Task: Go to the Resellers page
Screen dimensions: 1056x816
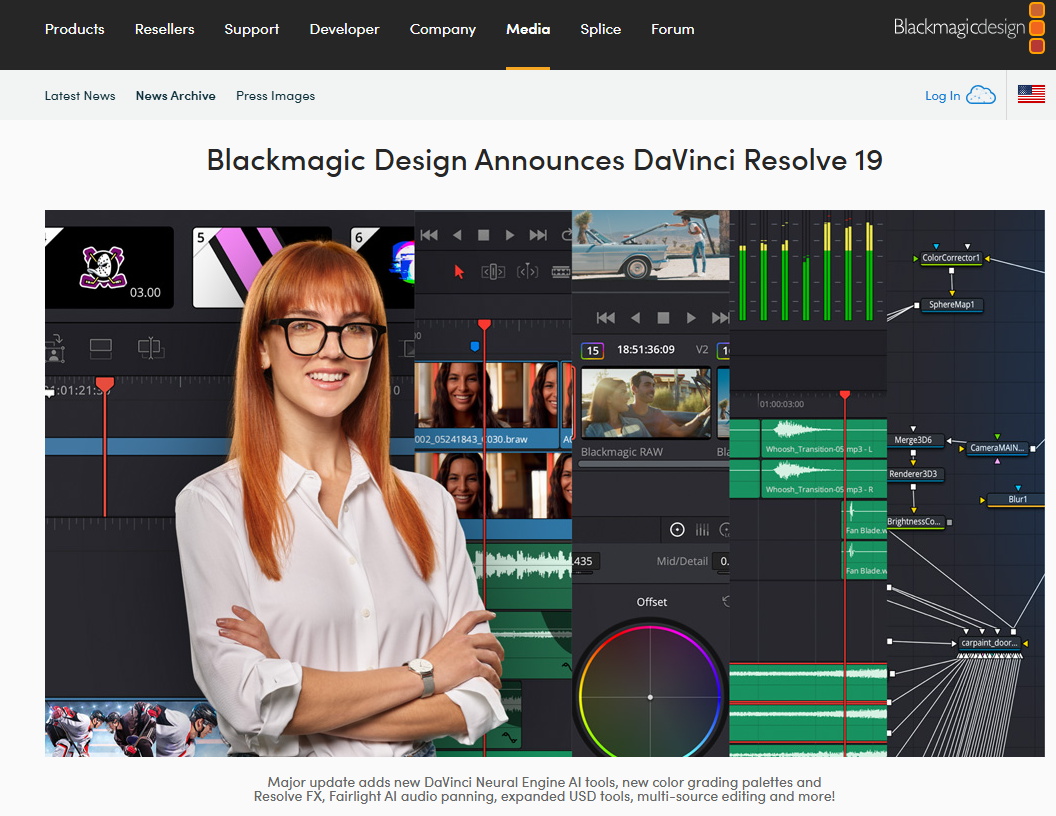Action: click(x=164, y=29)
